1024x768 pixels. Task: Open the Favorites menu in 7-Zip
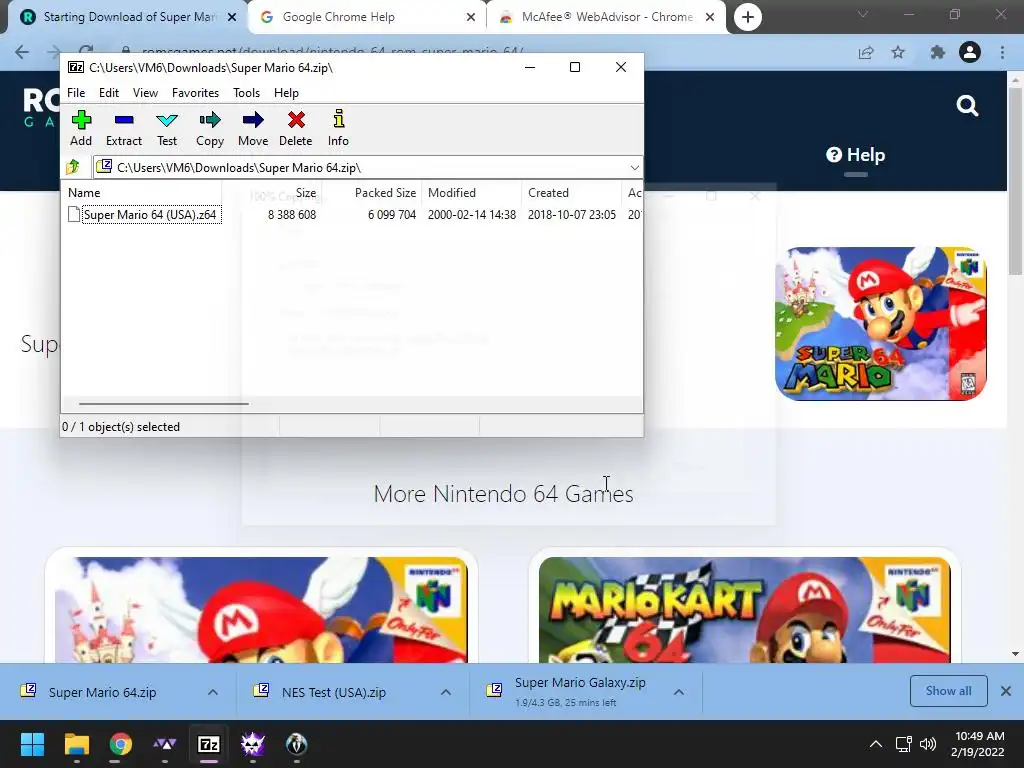[195, 93]
